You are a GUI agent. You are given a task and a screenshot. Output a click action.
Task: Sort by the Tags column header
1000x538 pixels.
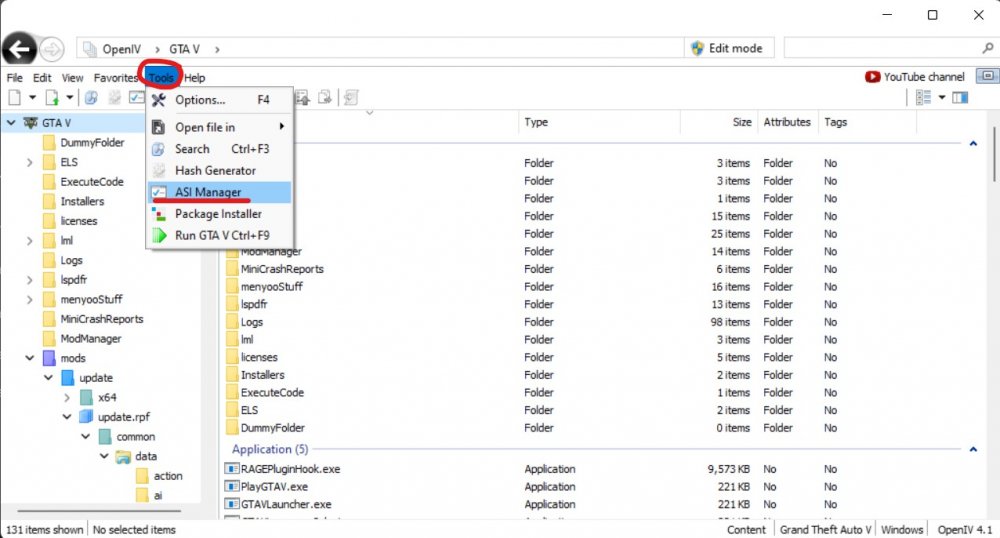point(835,122)
